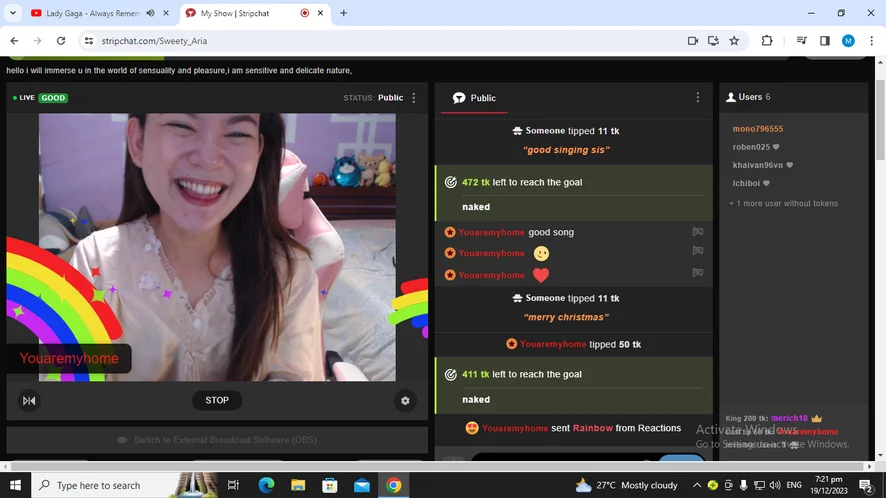Click the camera indicator in address bar
The width and height of the screenshot is (886, 498).
pyautogui.click(x=692, y=41)
